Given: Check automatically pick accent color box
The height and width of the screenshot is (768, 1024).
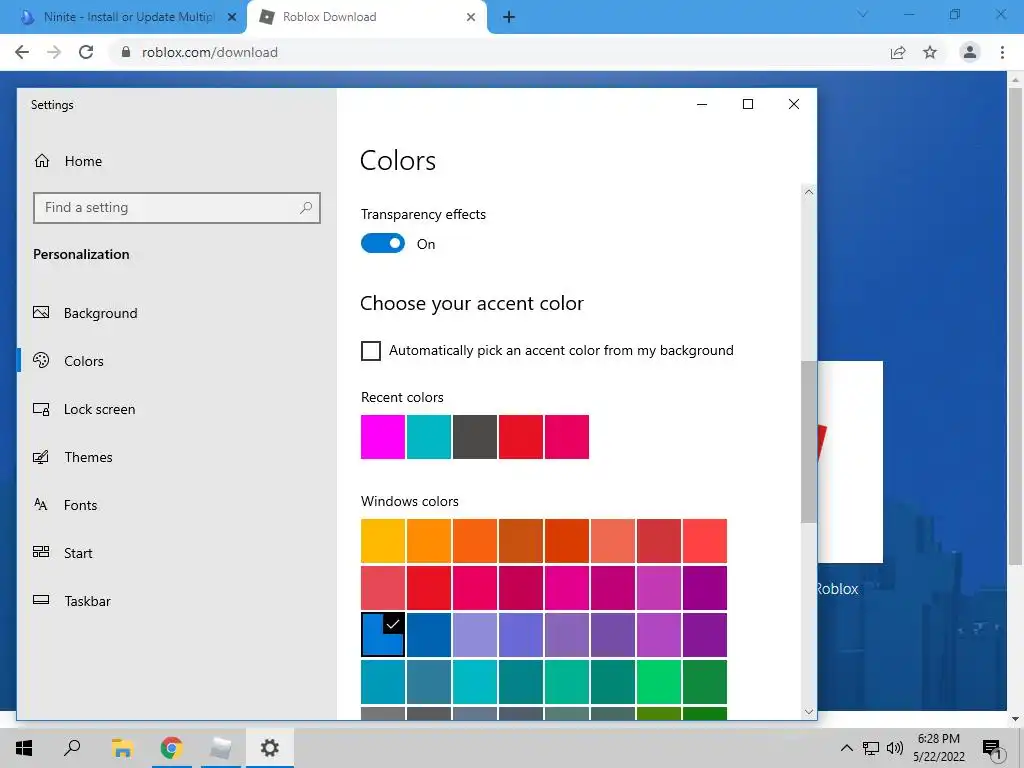Looking at the screenshot, I should (x=371, y=351).
